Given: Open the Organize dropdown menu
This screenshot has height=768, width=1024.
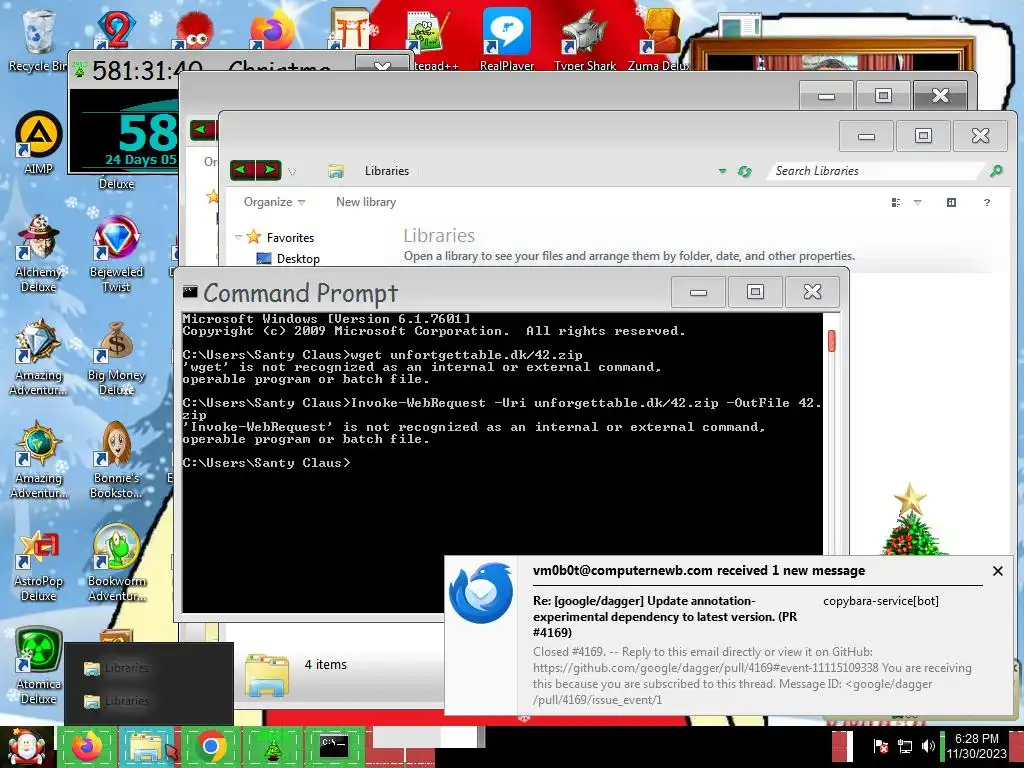Looking at the screenshot, I should click(274, 202).
